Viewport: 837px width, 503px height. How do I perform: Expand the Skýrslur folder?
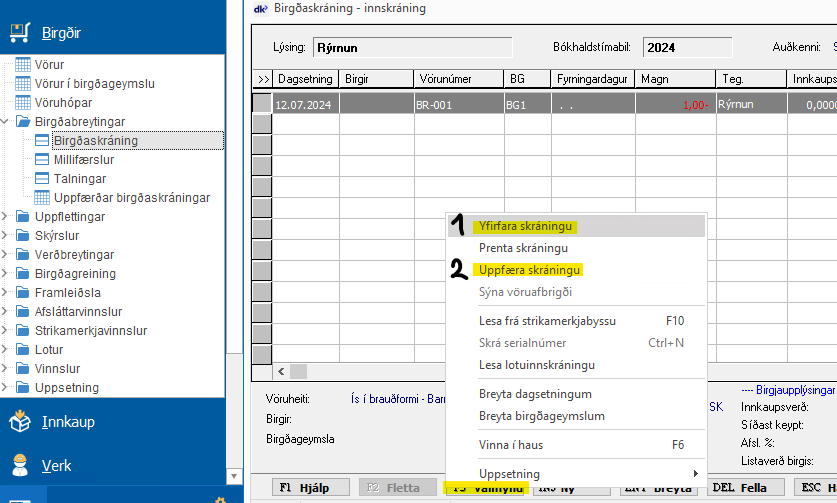click(x=8, y=236)
